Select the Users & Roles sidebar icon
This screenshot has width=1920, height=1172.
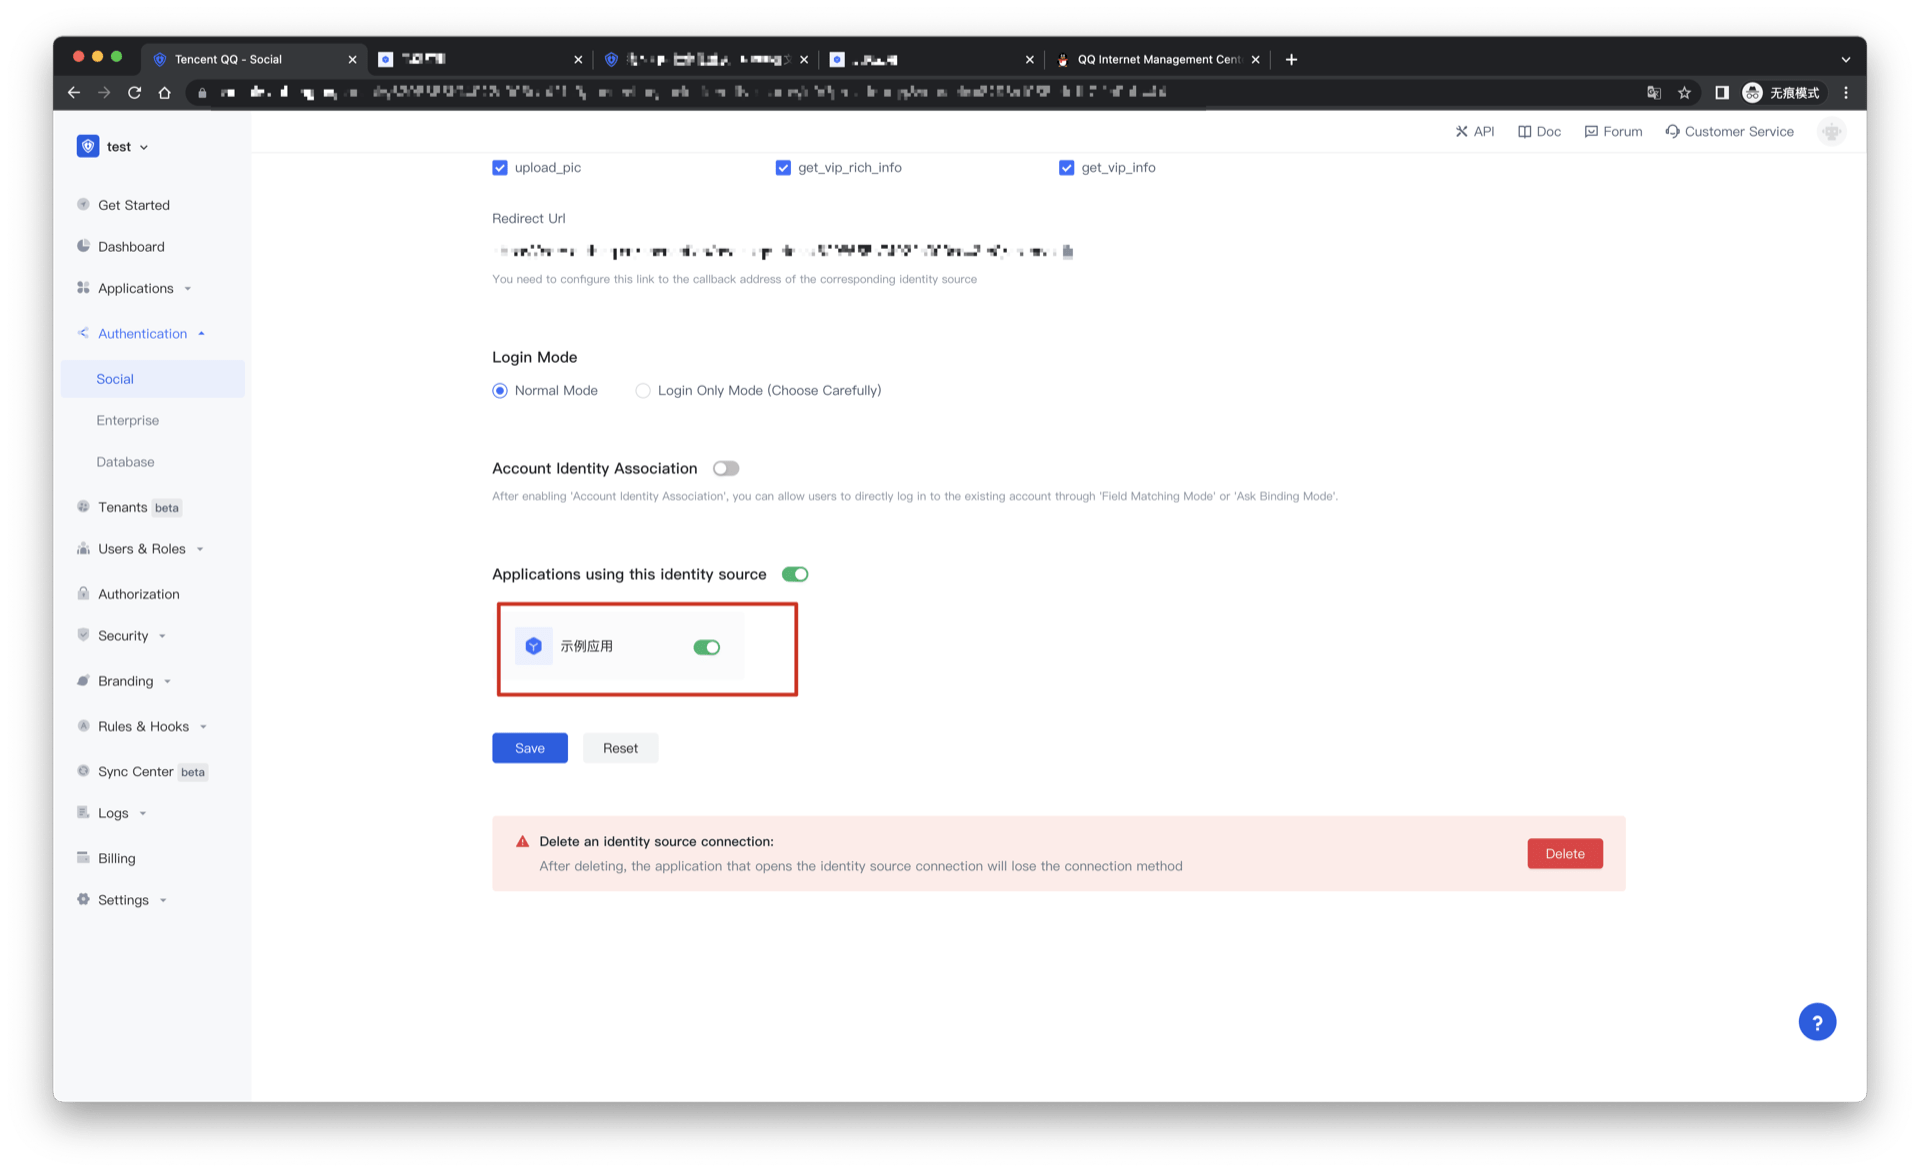[83, 548]
